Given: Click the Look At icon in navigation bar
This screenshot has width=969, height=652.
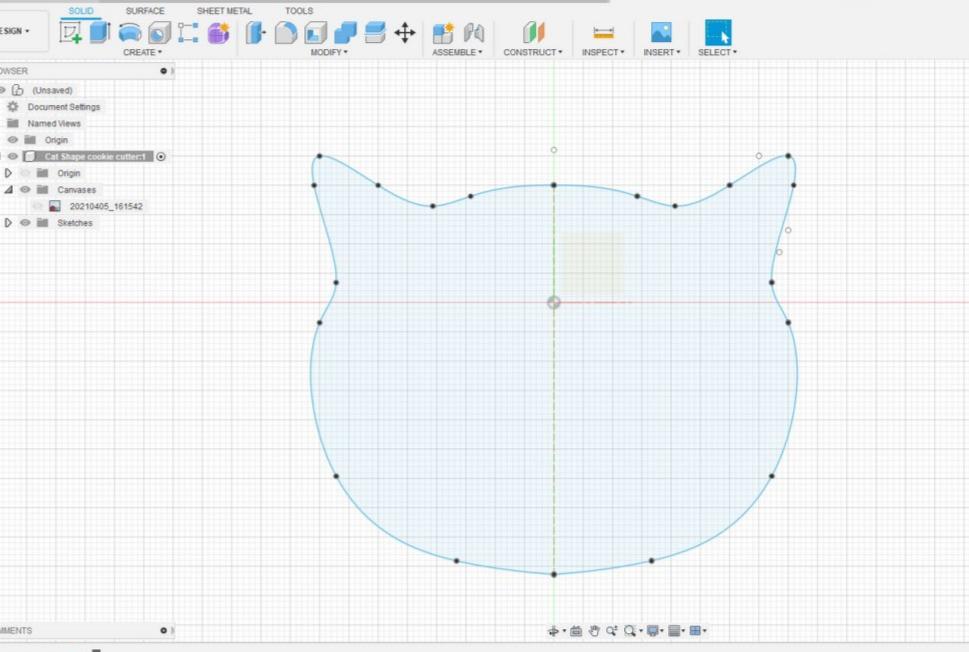Looking at the screenshot, I should tap(576, 631).
